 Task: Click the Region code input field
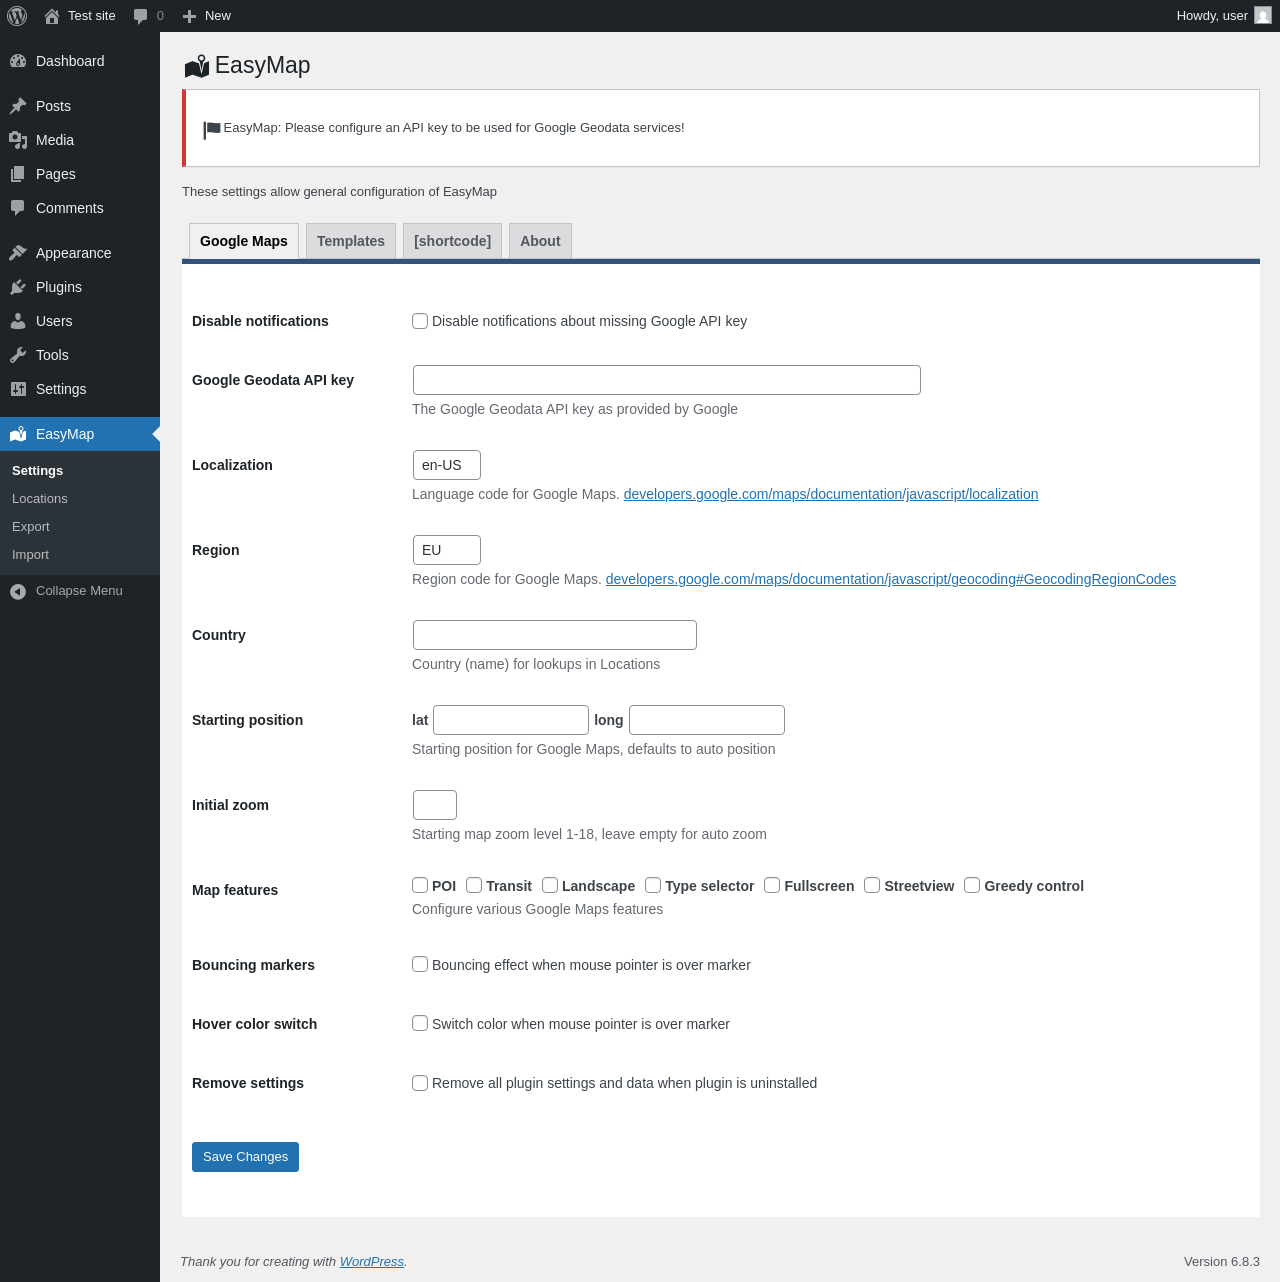click(447, 550)
